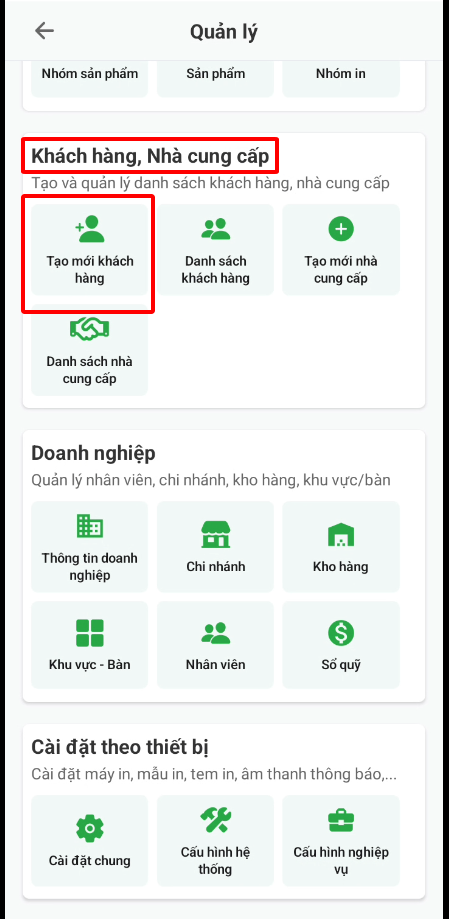Select Tạo mới nhà cung cấp
The width and height of the screenshot is (449, 919).
click(x=341, y=250)
